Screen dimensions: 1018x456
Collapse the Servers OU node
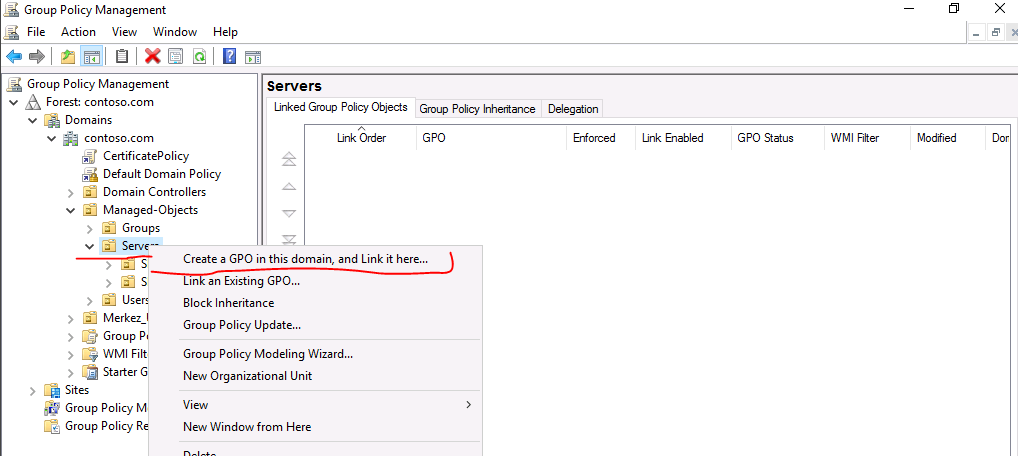pos(90,246)
